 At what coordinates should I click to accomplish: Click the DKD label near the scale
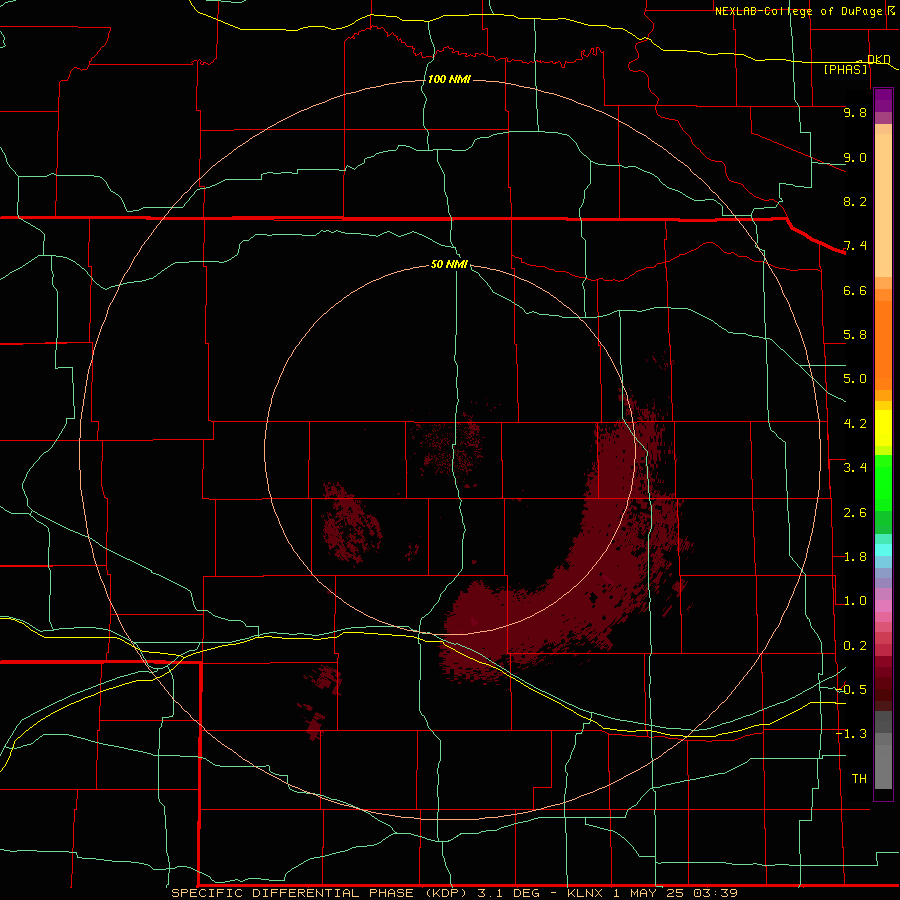(879, 59)
